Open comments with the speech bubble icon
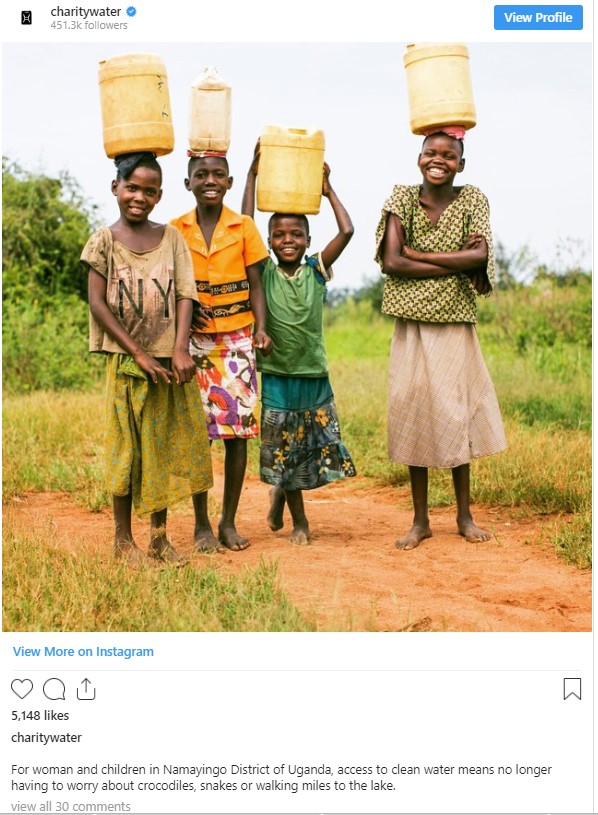 (x=54, y=689)
